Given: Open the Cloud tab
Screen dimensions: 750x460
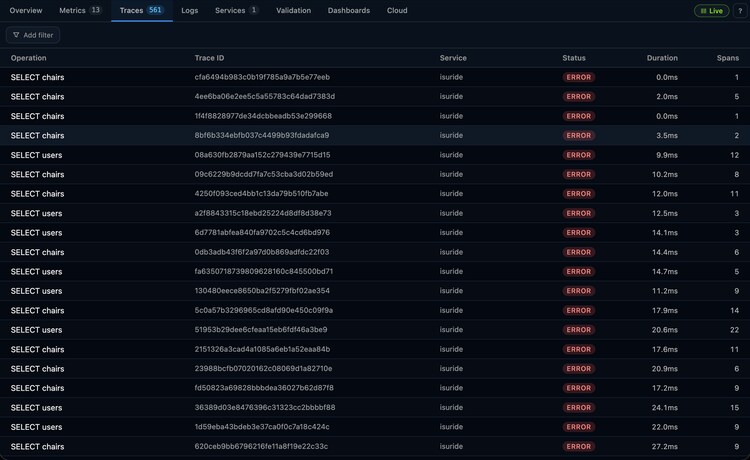Looking at the screenshot, I should 397,11.
